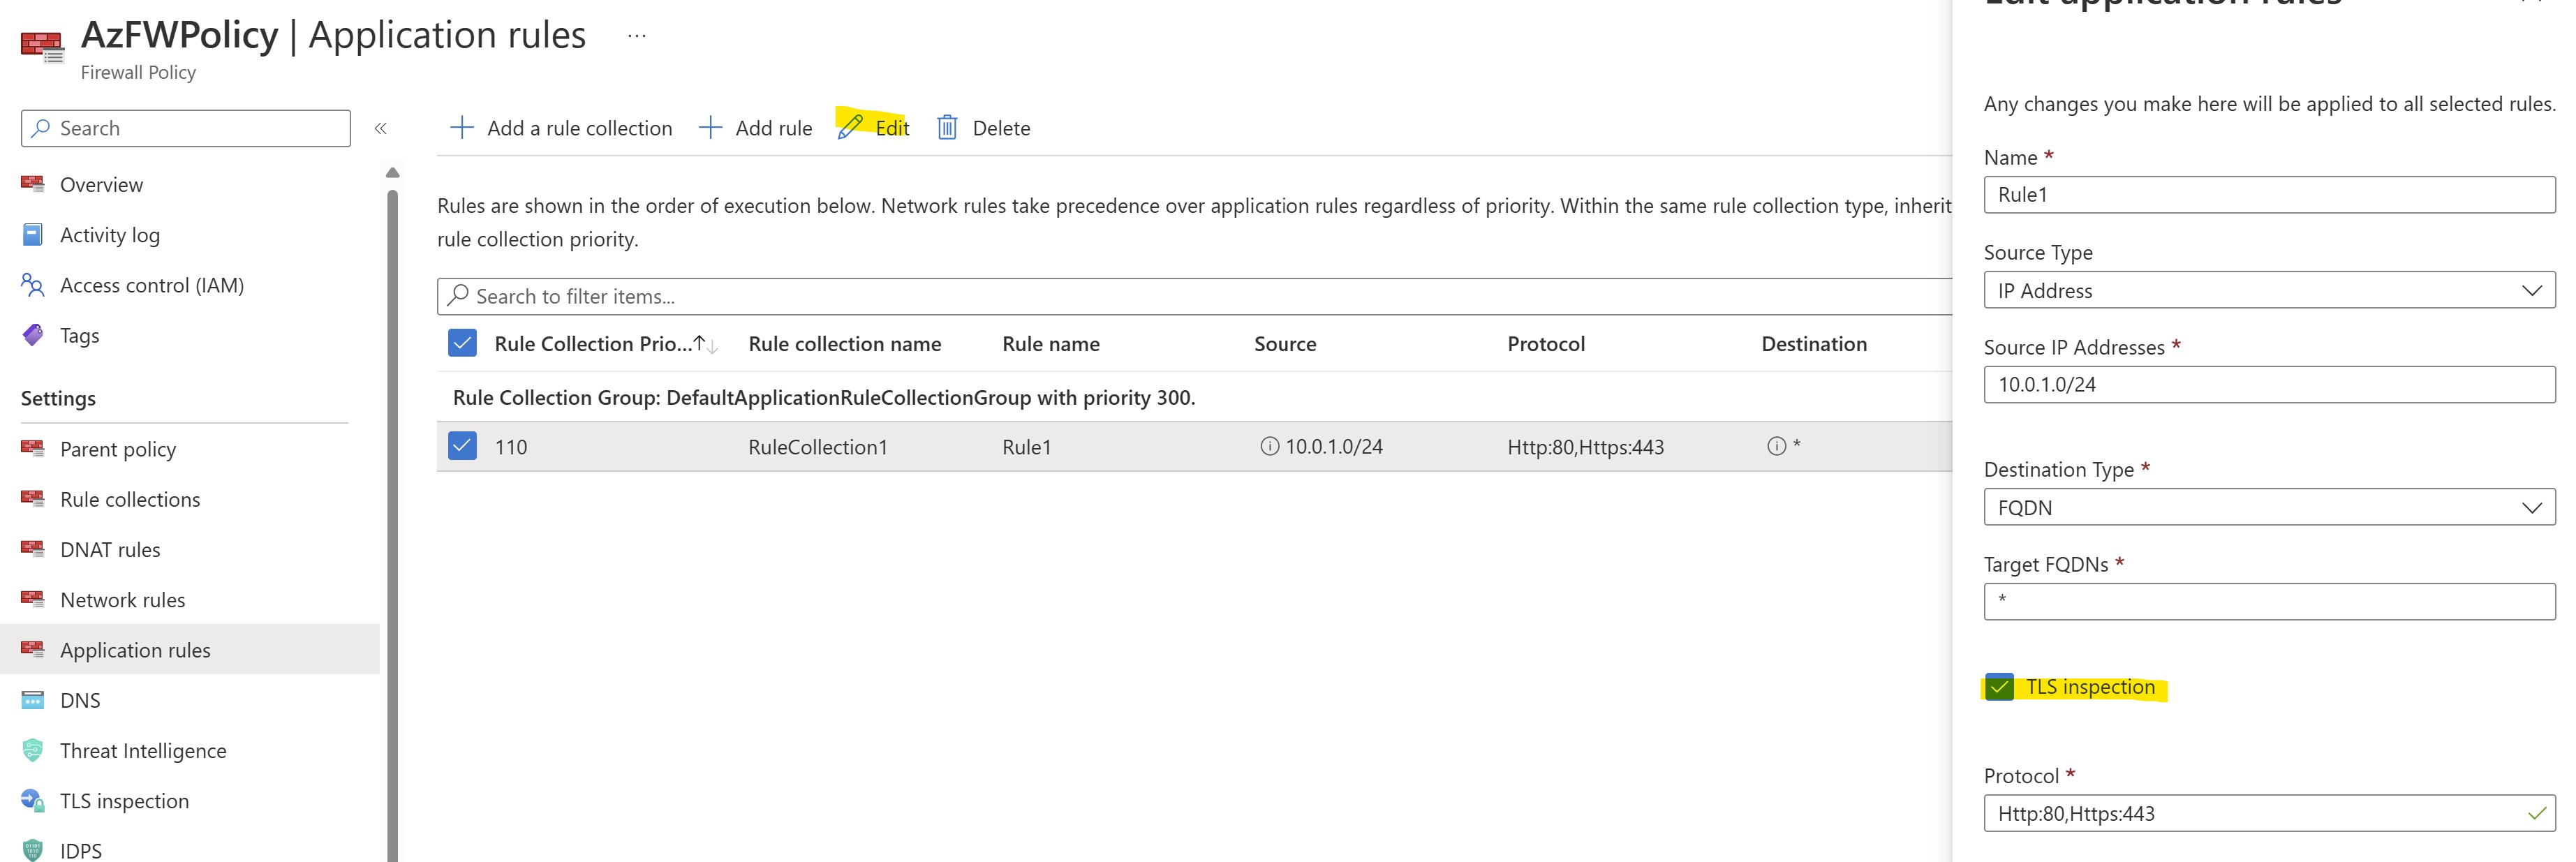
Task: Click the info icon in Destination column
Action: (x=1776, y=446)
